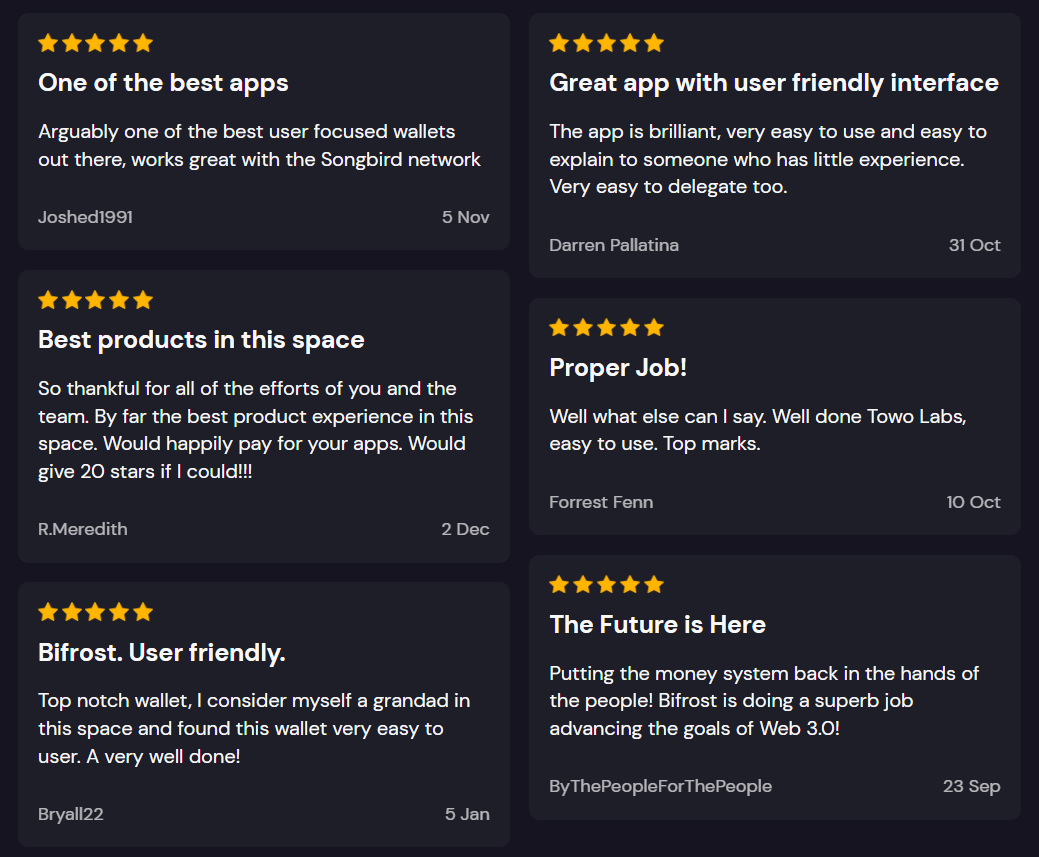Open the 'Best products in this space' title

click(x=201, y=340)
